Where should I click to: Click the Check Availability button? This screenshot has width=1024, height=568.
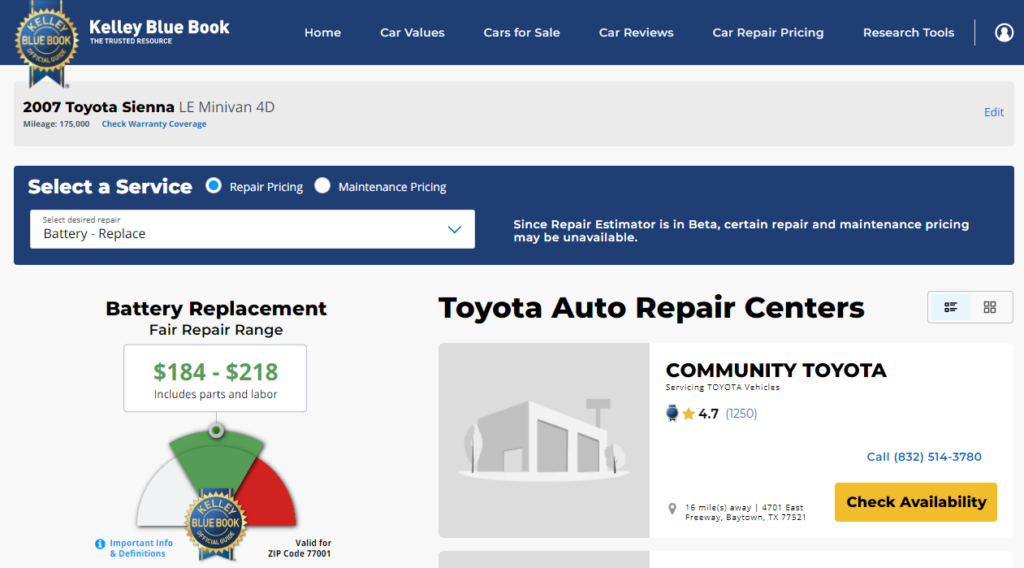(916, 502)
